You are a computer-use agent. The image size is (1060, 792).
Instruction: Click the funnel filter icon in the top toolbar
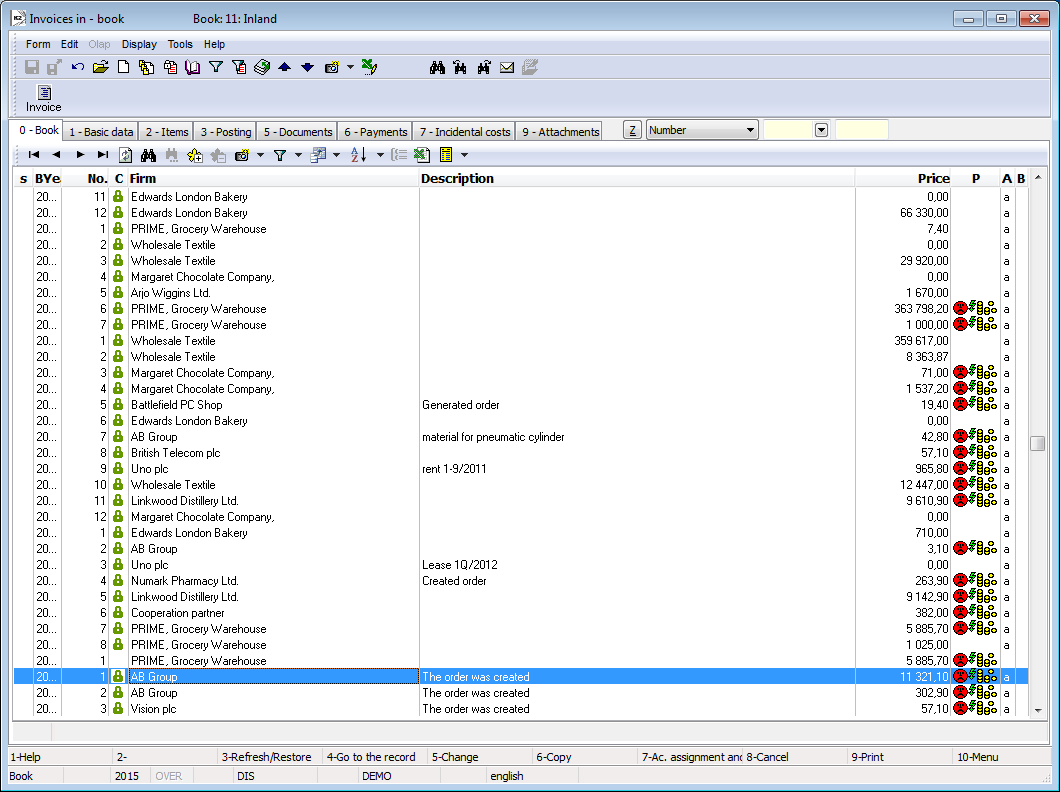pos(216,67)
